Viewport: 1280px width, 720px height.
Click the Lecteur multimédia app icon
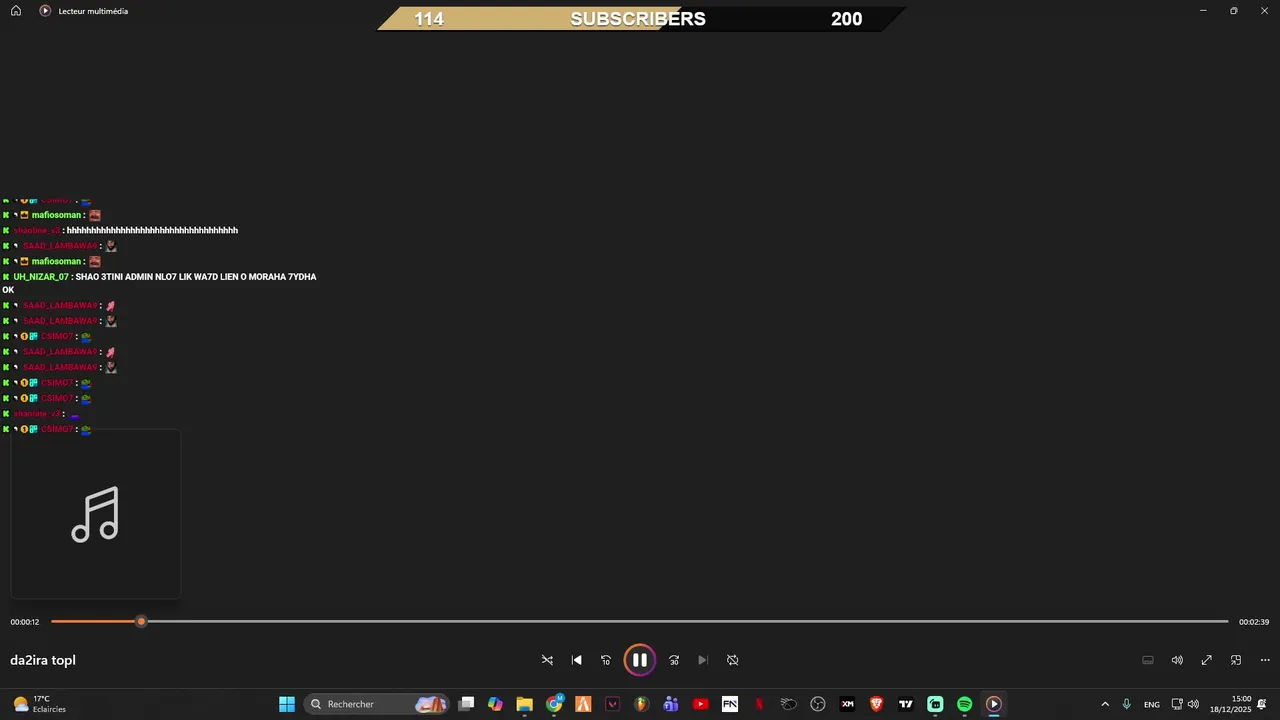(x=45, y=11)
